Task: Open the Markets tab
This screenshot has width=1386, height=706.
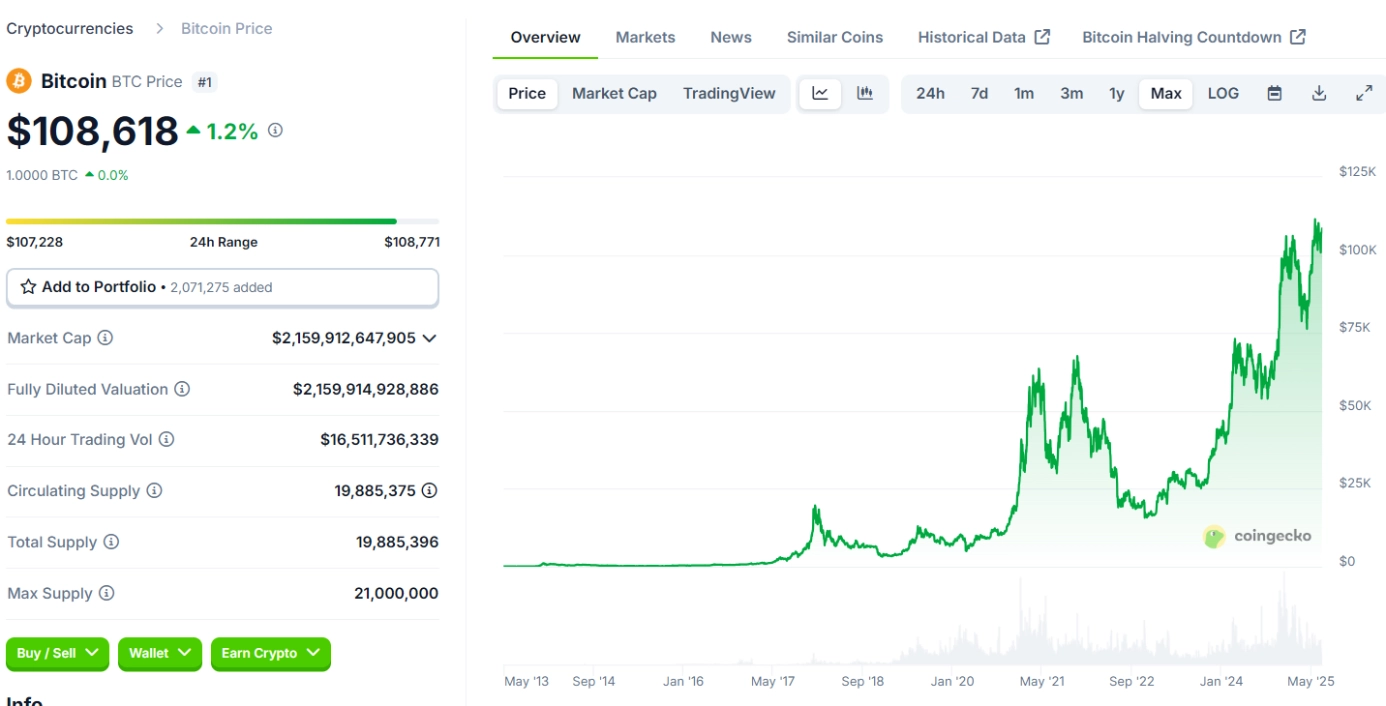Action: [645, 37]
